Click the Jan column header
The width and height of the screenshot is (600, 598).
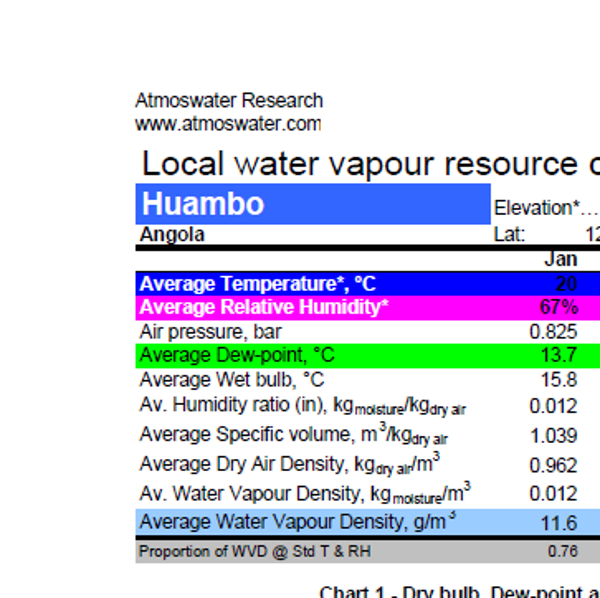click(561, 260)
